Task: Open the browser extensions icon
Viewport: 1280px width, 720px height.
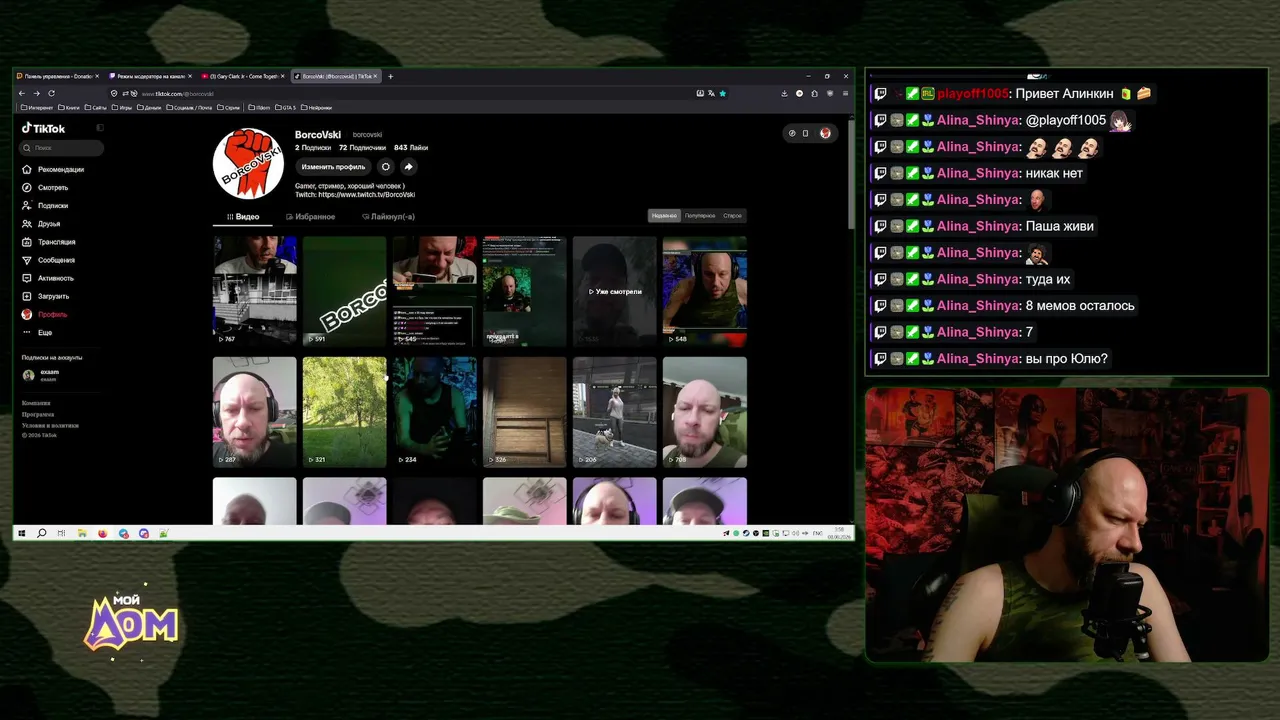Action: point(814,93)
